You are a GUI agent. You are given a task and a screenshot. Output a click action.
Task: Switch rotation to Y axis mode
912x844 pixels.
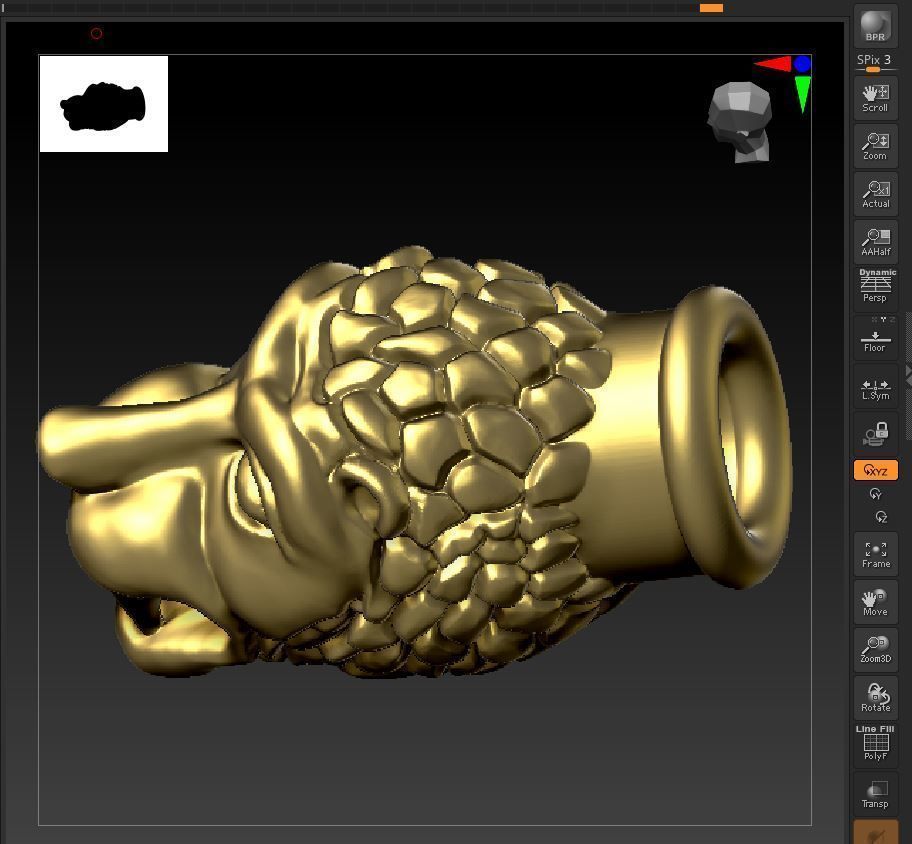point(875,494)
